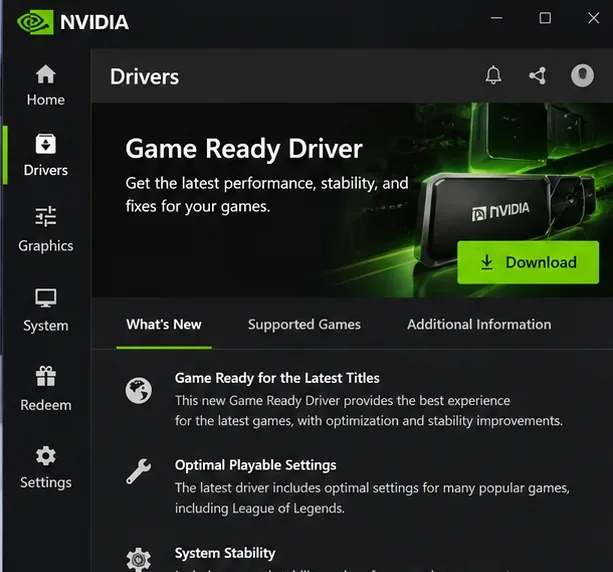Screen dimensions: 613x572
Task: Select the 'System Stability' heading
Action: click(x=225, y=553)
